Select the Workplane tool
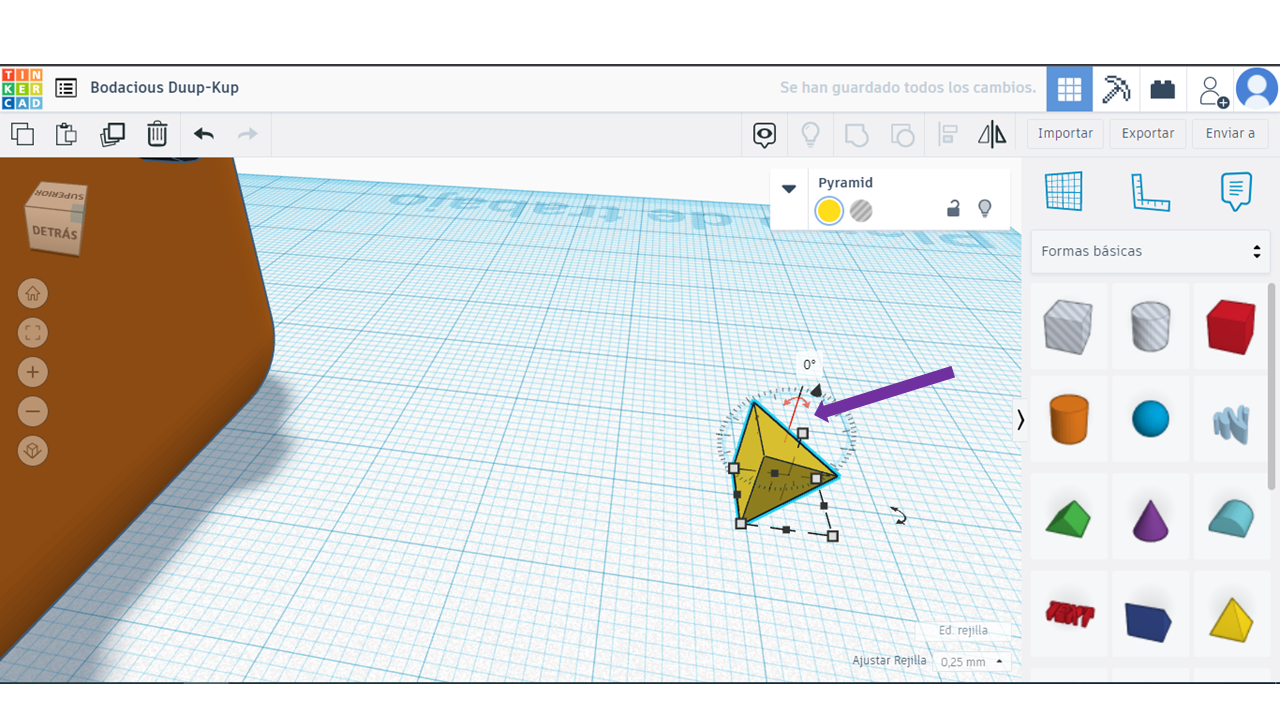Viewport: 1280px width, 720px height. coord(1064,191)
